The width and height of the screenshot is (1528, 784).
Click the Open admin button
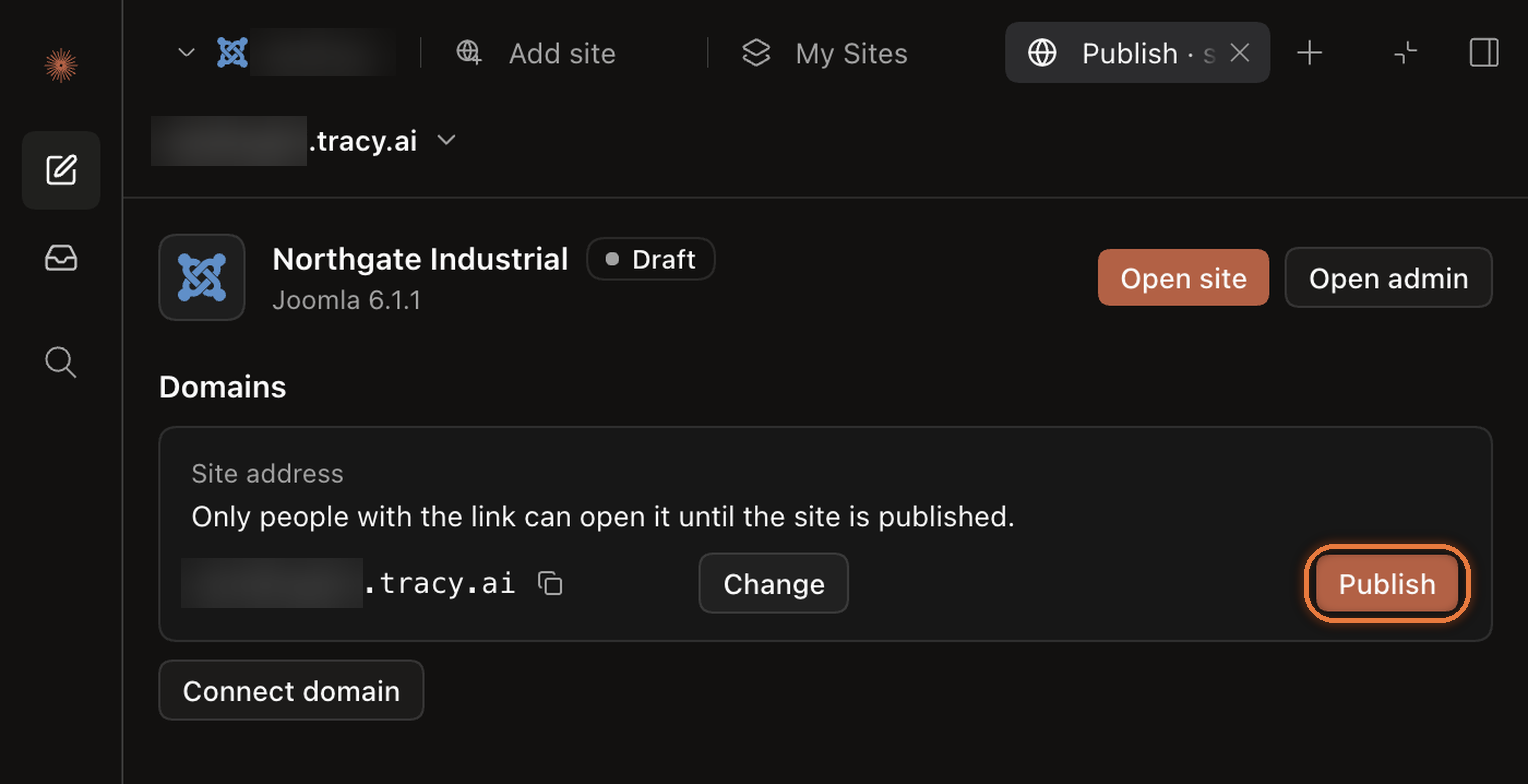click(x=1388, y=277)
